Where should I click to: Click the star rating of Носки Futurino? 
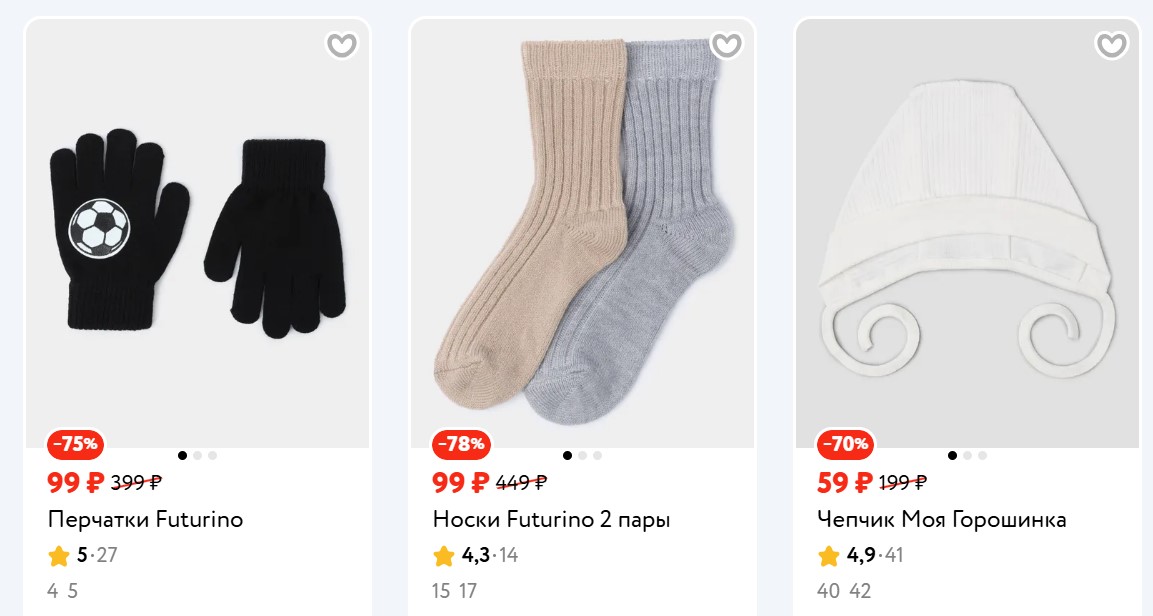[444, 555]
